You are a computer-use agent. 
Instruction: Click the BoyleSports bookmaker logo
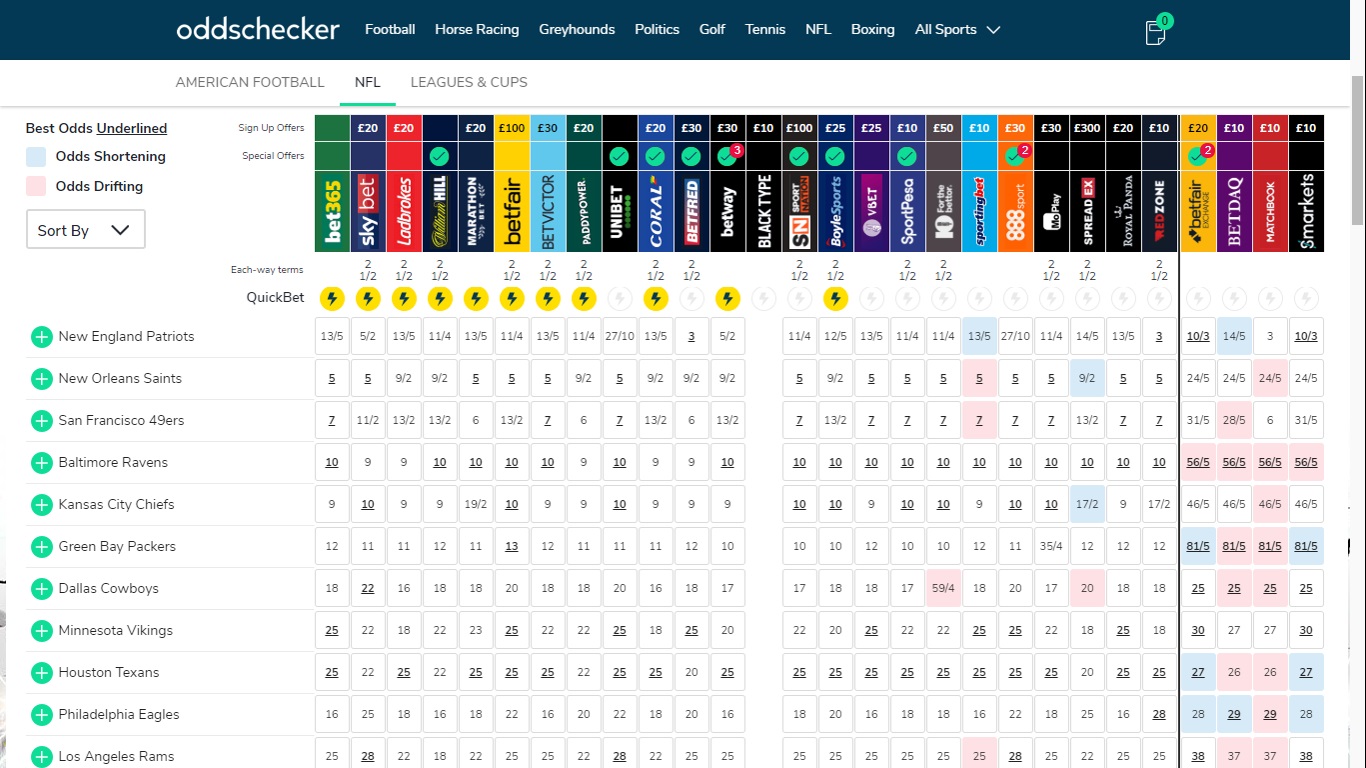coord(836,212)
